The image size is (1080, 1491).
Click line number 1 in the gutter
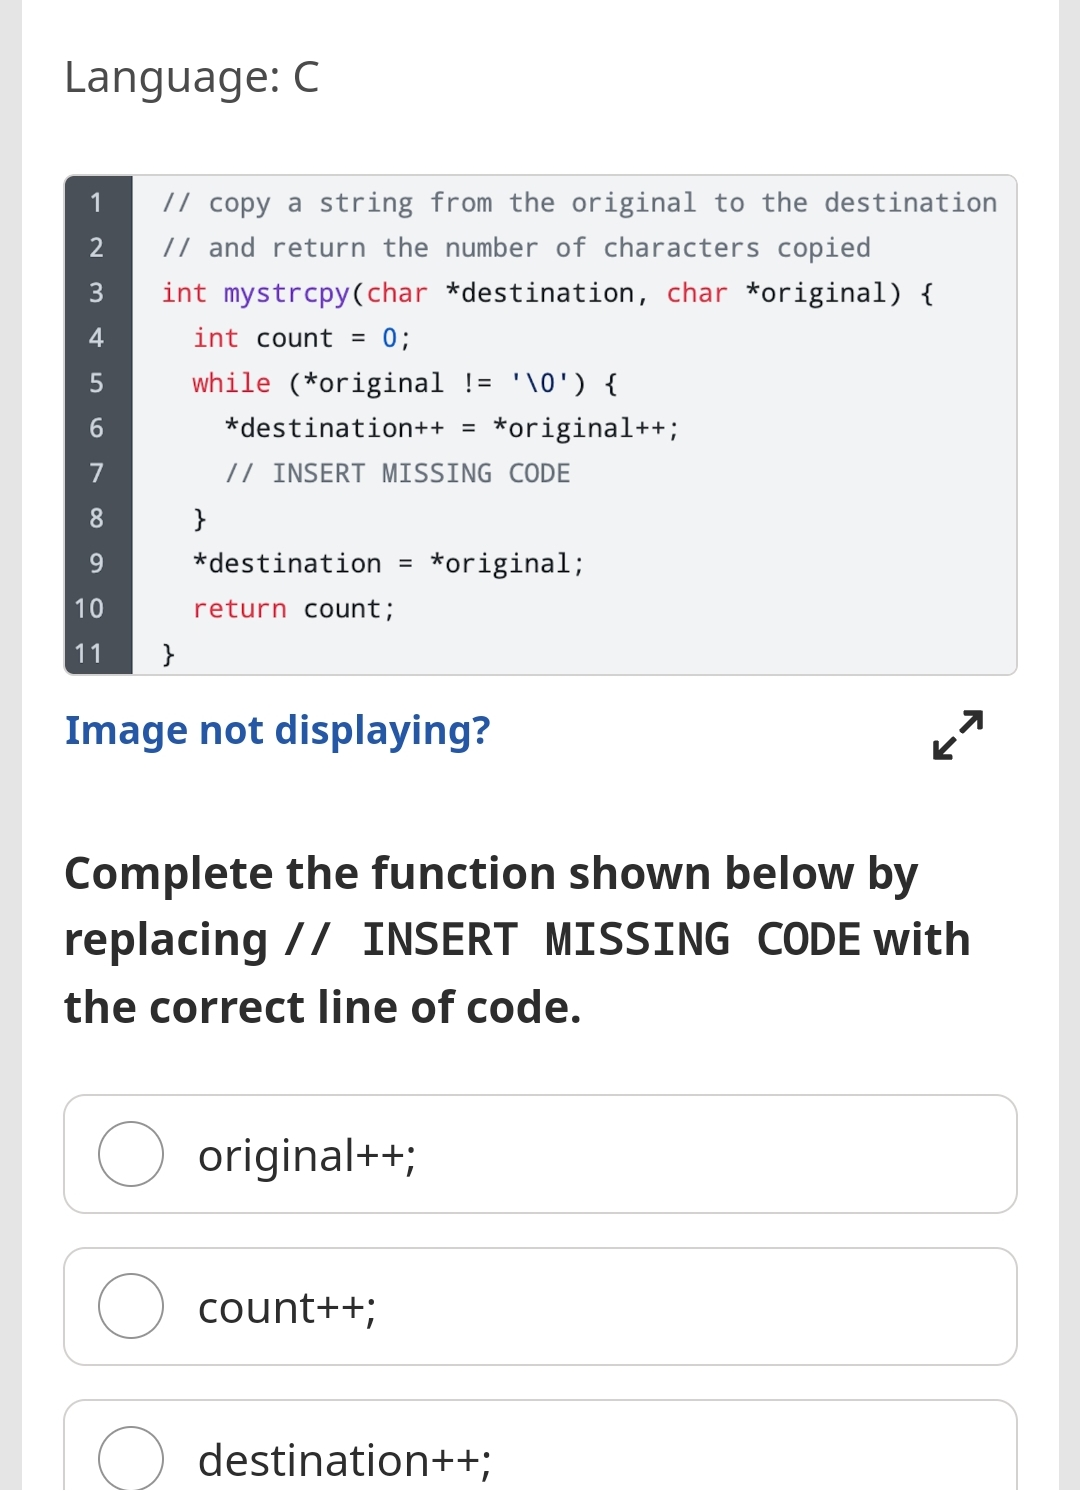(x=96, y=202)
